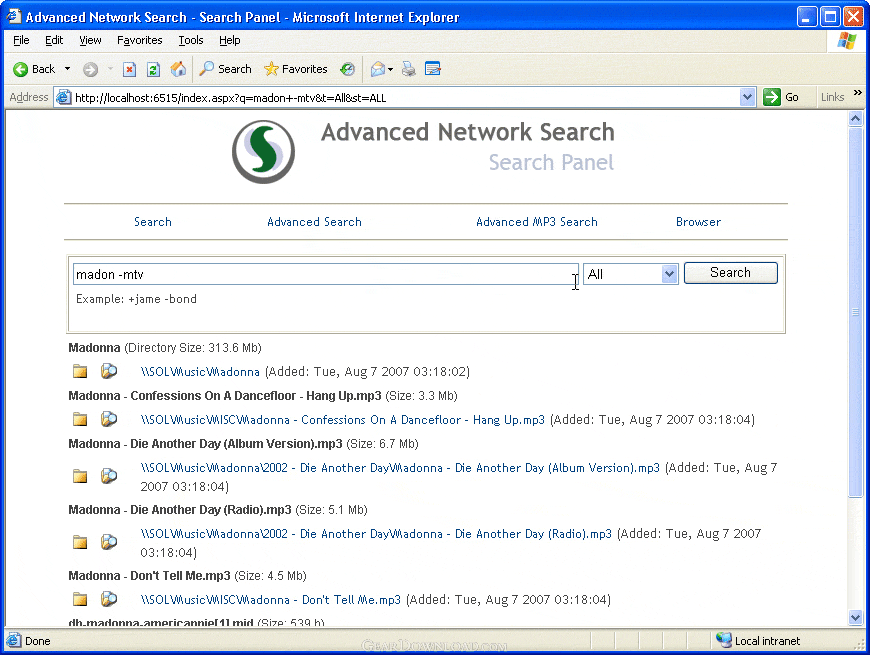Click browse icon for Die Another Day Album Version
The width and height of the screenshot is (870, 655).
(109, 476)
